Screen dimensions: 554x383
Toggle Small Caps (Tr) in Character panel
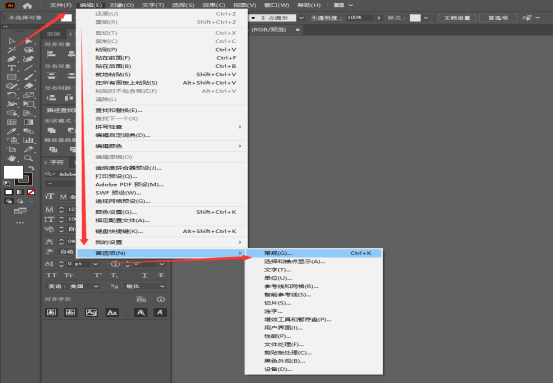coord(68,275)
